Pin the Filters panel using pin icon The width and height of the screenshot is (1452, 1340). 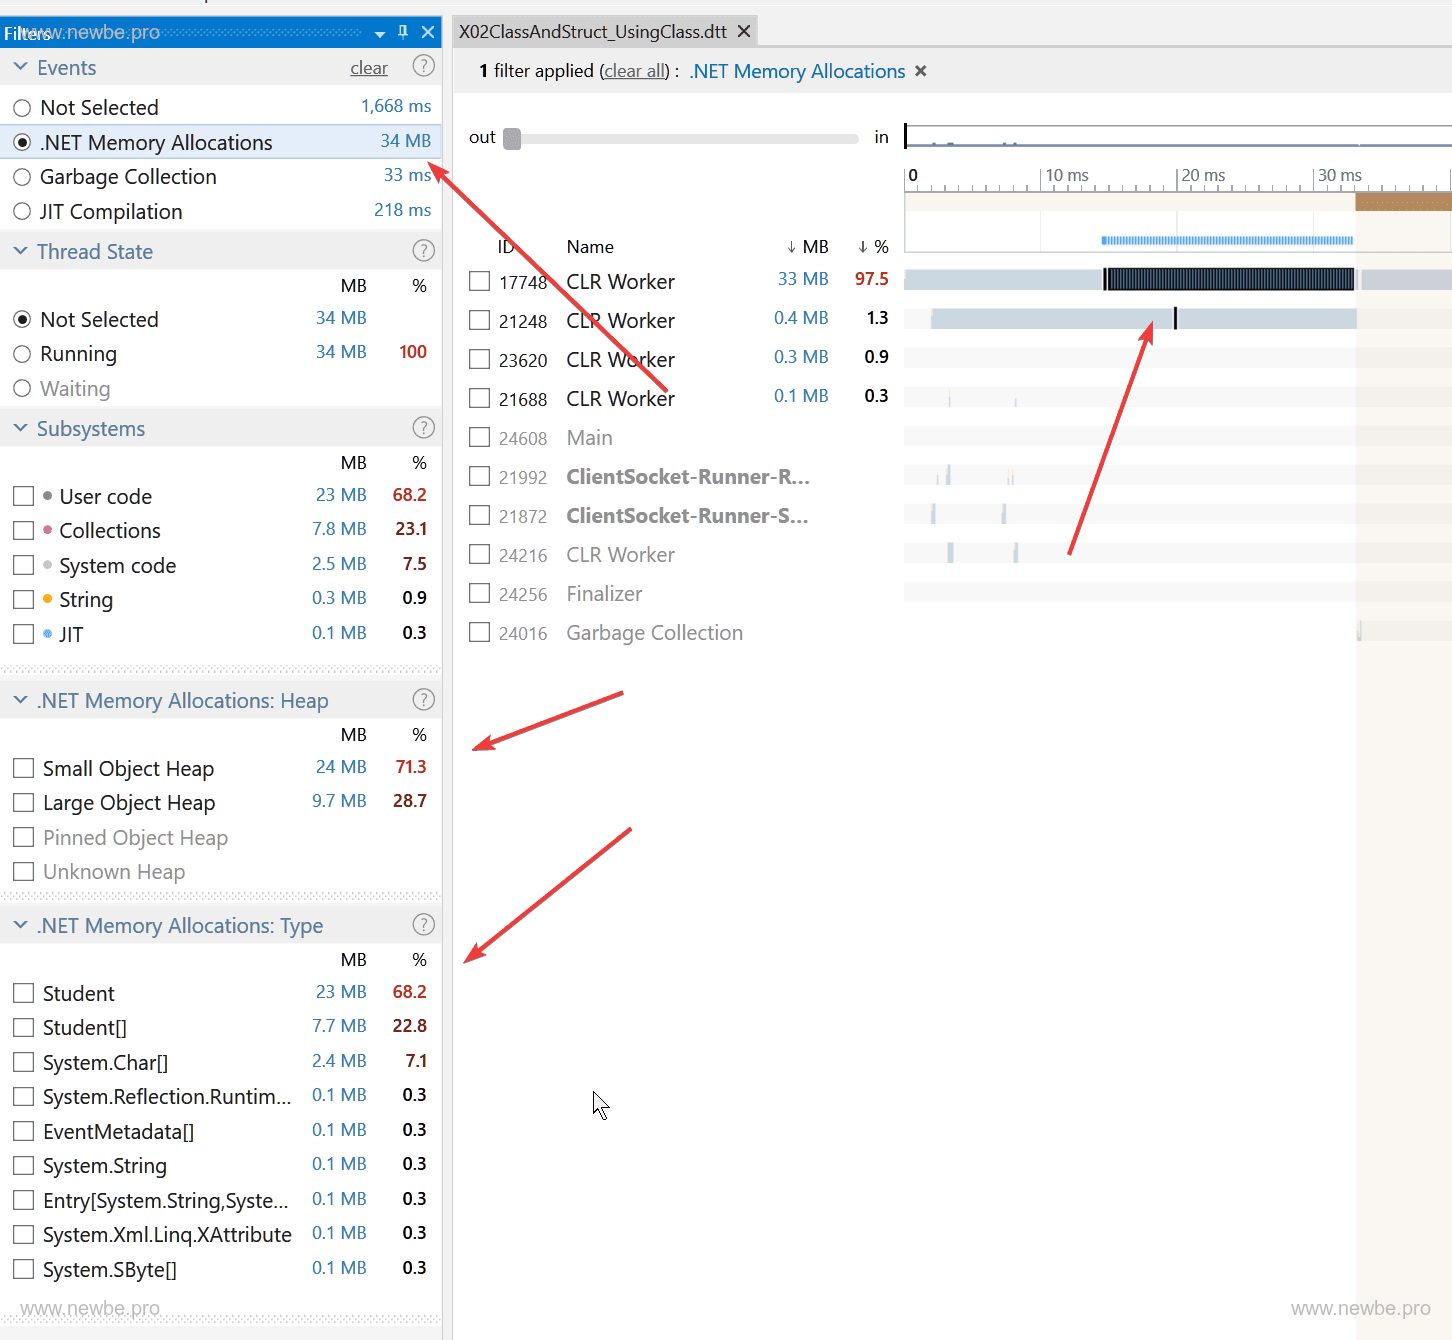403,32
